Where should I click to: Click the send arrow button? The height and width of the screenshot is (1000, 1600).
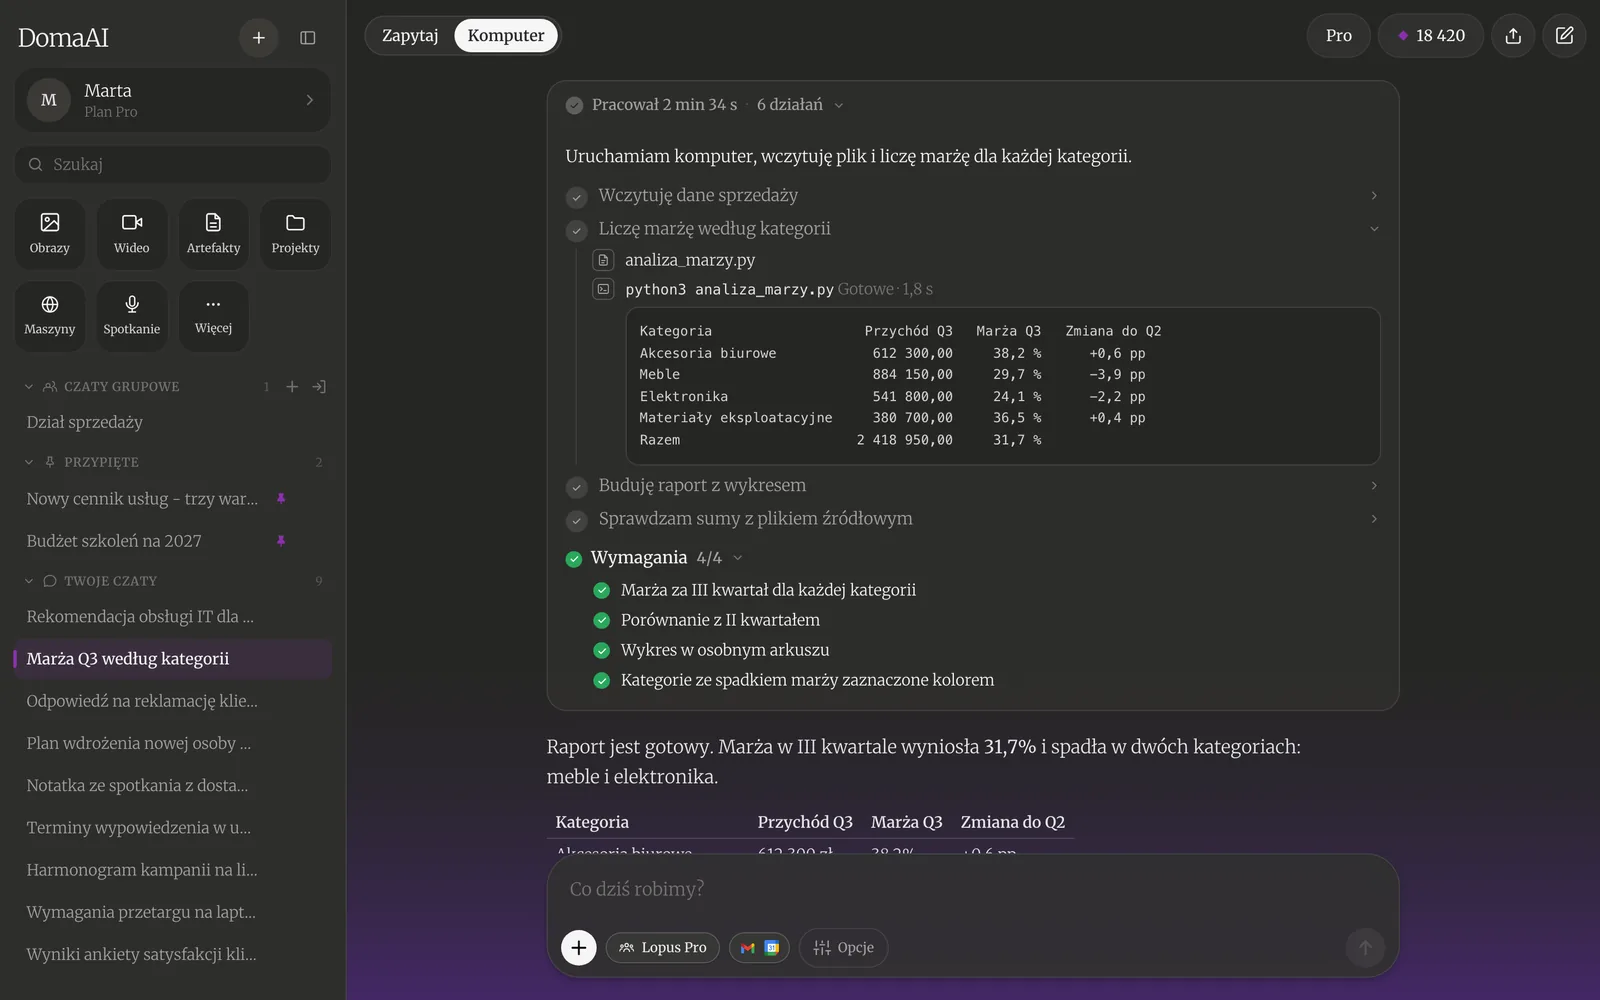[1365, 947]
